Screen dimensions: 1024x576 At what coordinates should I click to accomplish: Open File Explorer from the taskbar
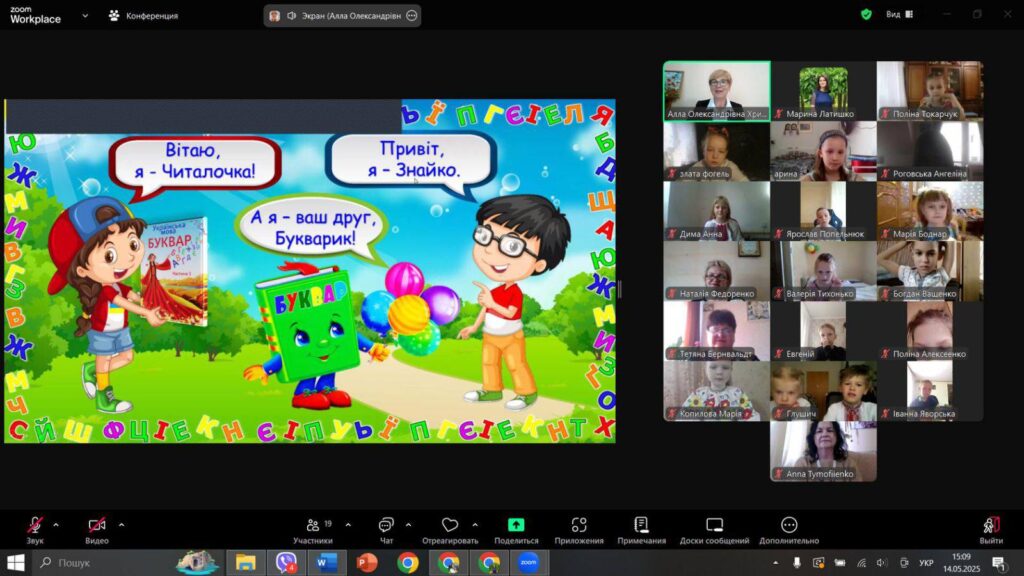pyautogui.click(x=246, y=562)
